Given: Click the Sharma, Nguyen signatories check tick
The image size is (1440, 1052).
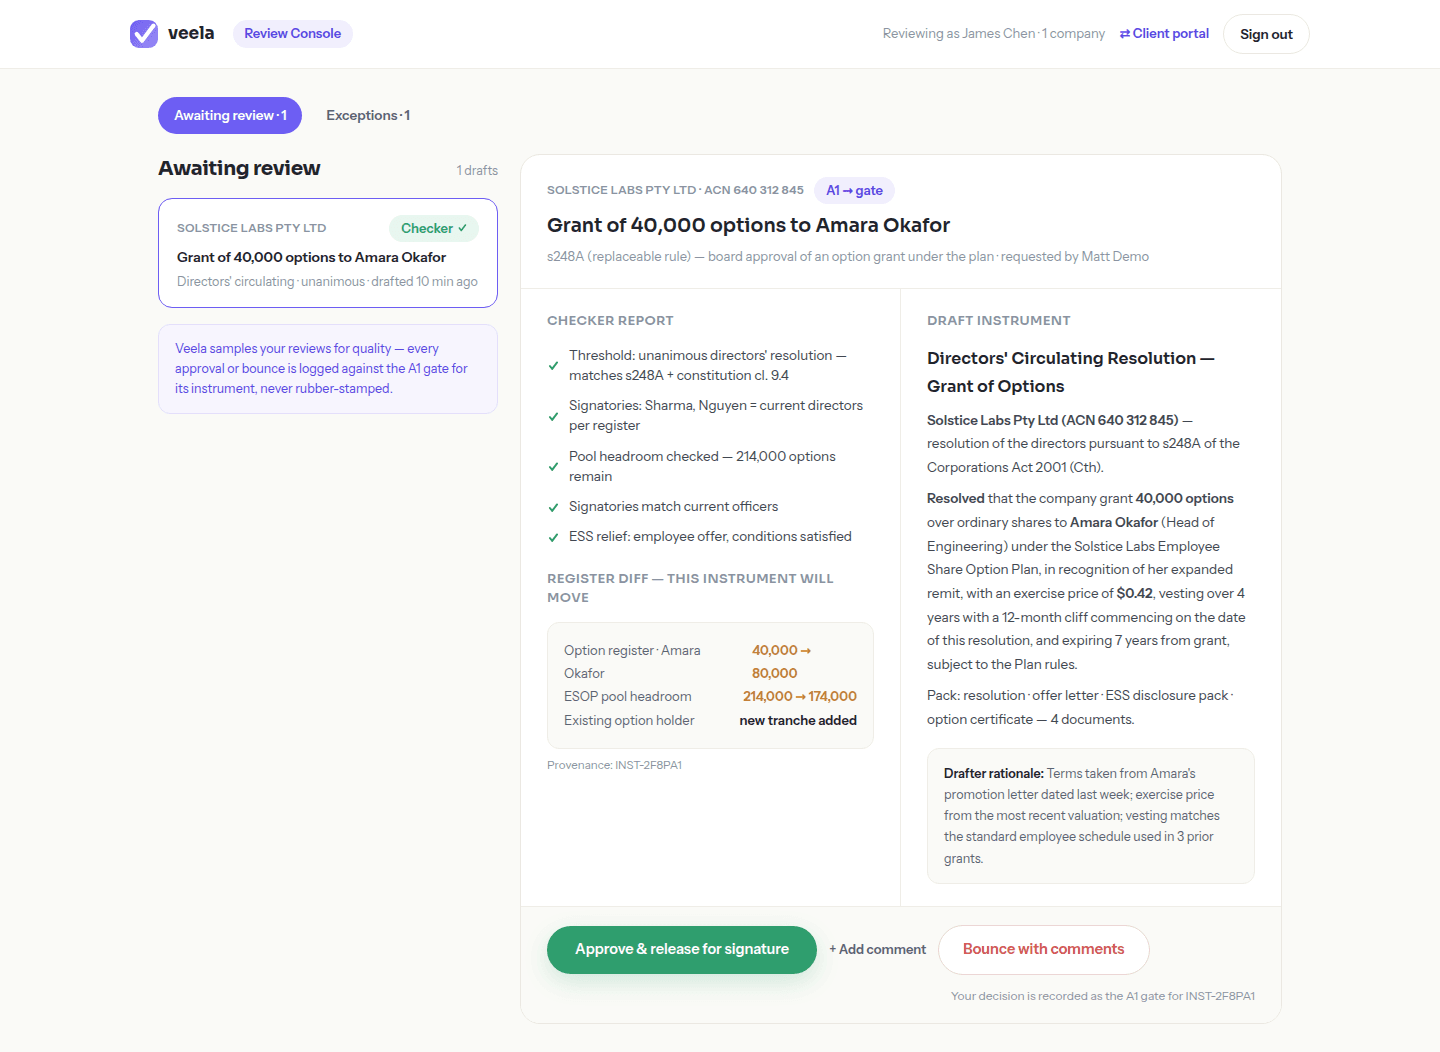Looking at the screenshot, I should point(554,416).
